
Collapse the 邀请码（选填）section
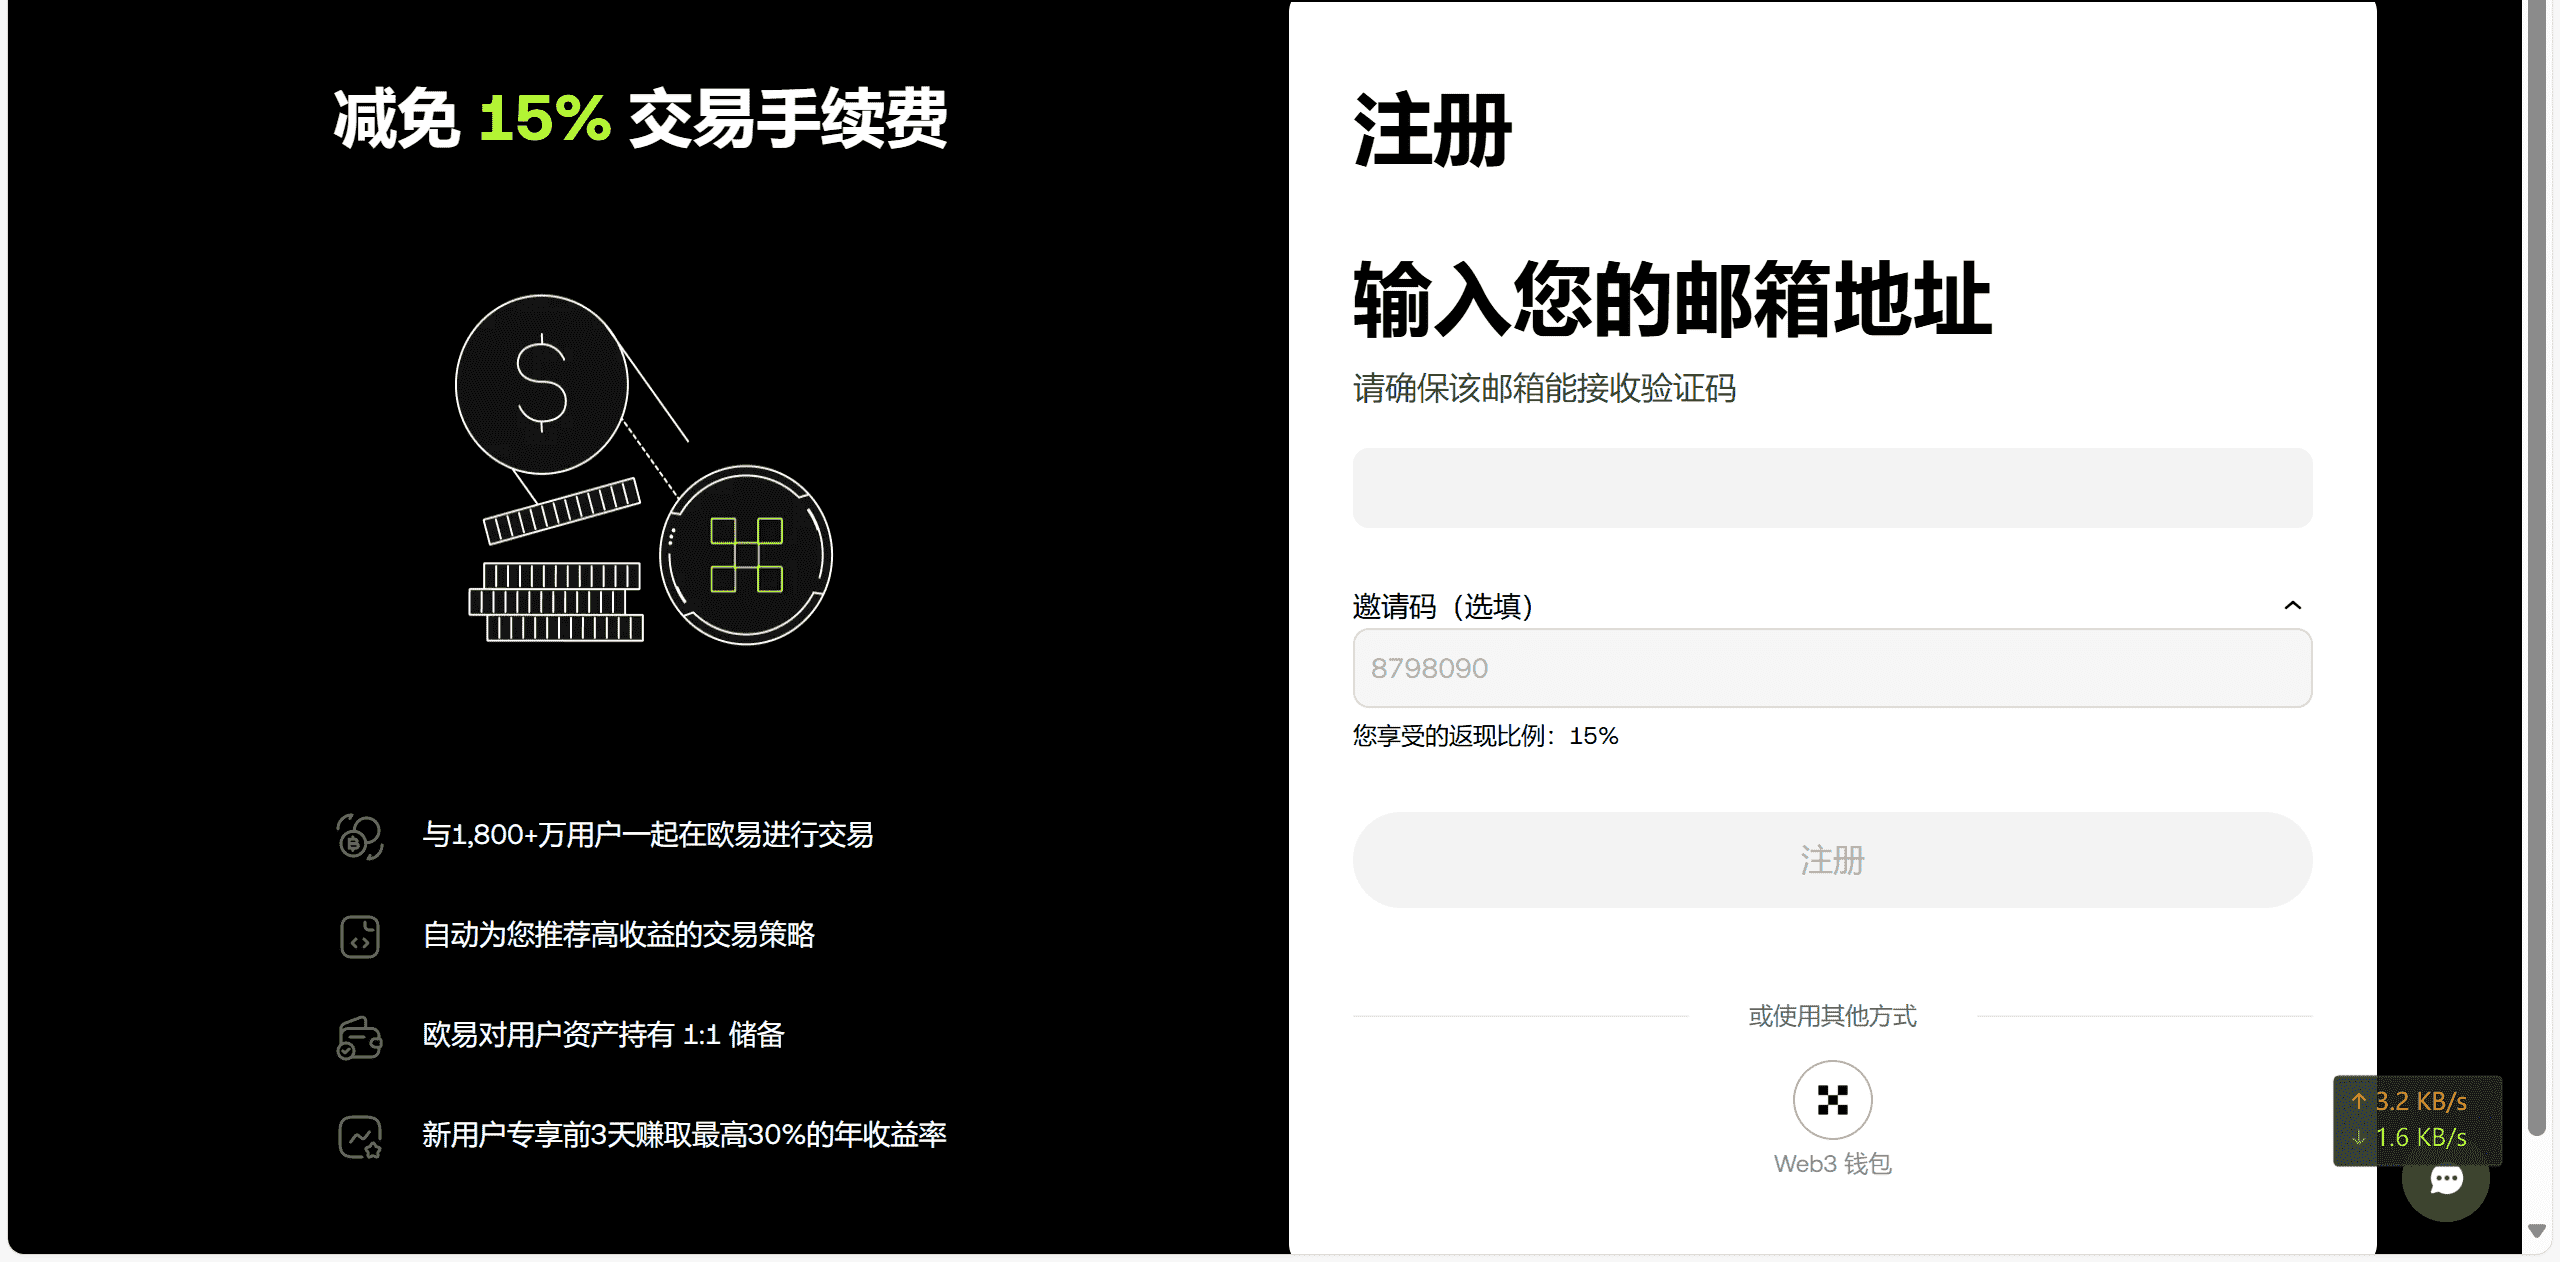pyautogui.click(x=2293, y=605)
